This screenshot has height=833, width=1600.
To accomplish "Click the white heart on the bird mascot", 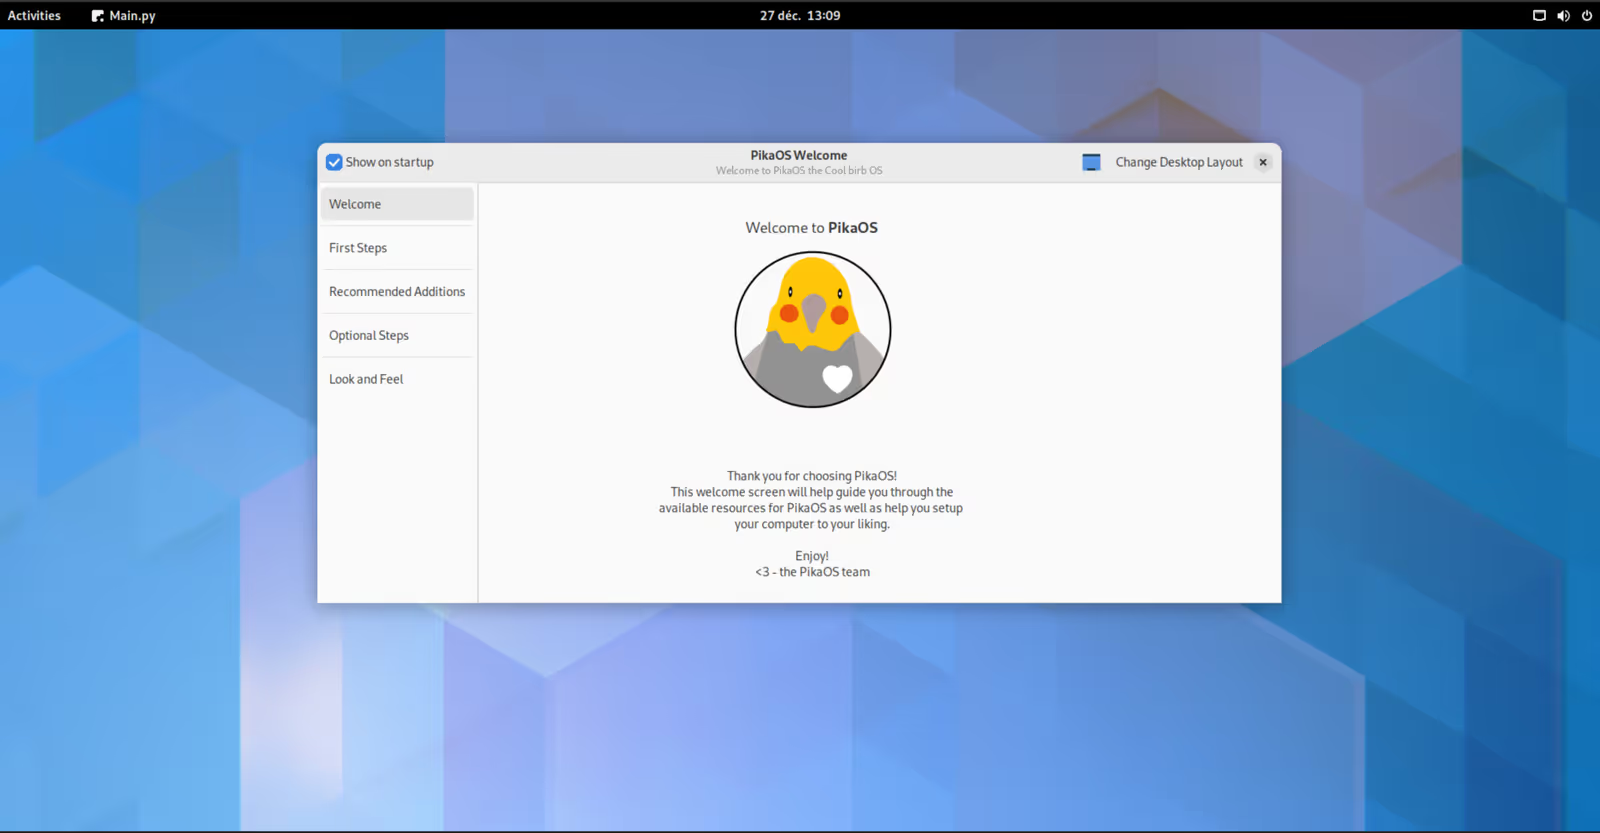I will [837, 378].
